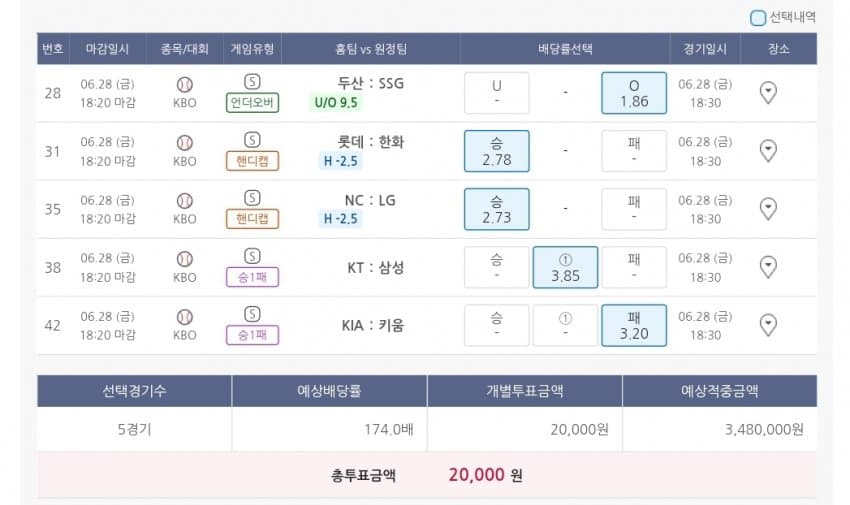Click the 승 option for KT : 삼성

click(496, 267)
